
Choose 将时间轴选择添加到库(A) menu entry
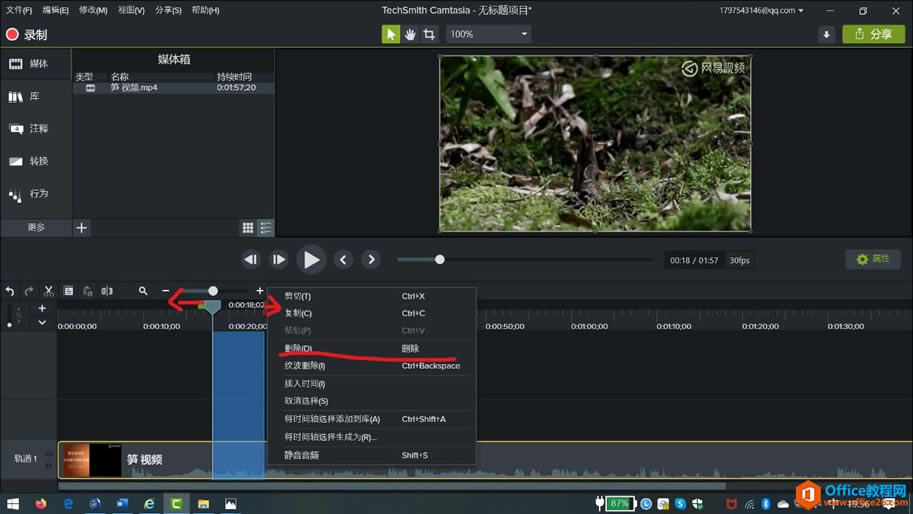click(x=372, y=419)
